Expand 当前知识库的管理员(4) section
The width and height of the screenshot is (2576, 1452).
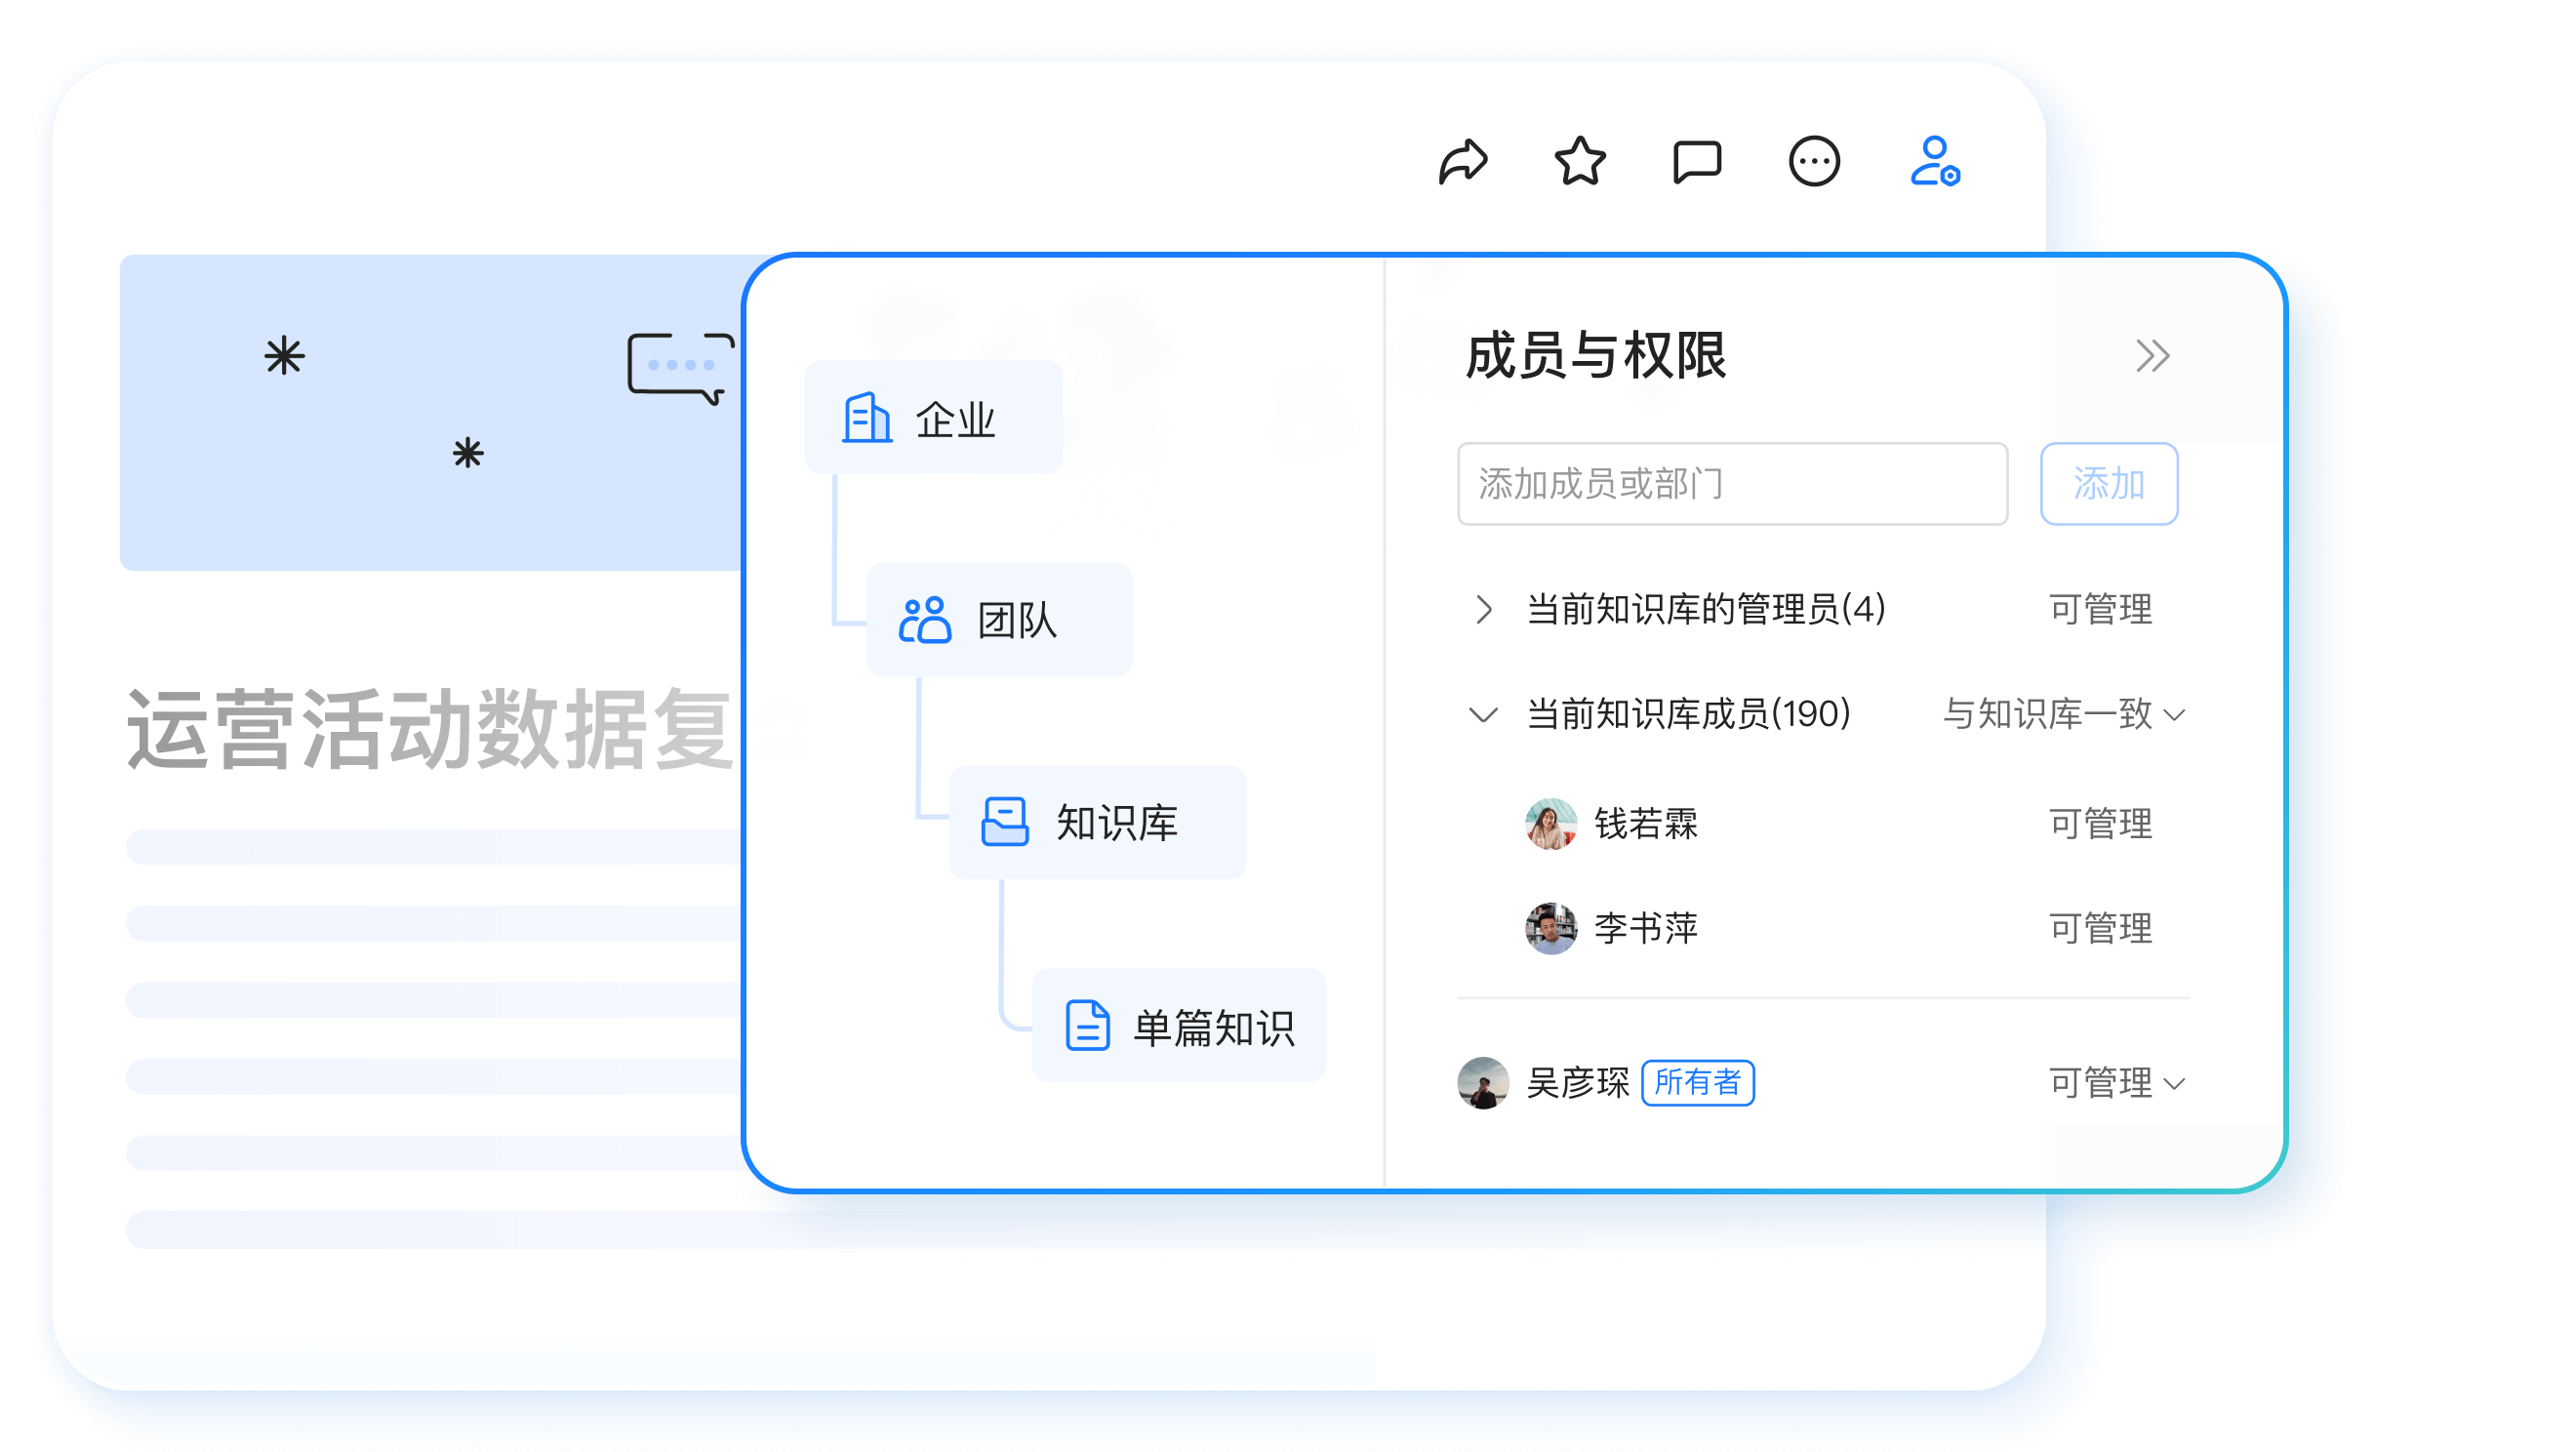click(x=1483, y=611)
